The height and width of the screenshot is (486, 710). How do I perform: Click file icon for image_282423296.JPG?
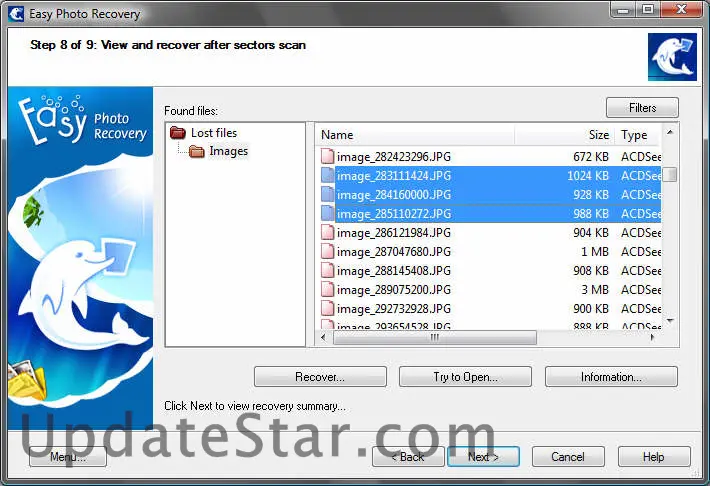point(327,156)
